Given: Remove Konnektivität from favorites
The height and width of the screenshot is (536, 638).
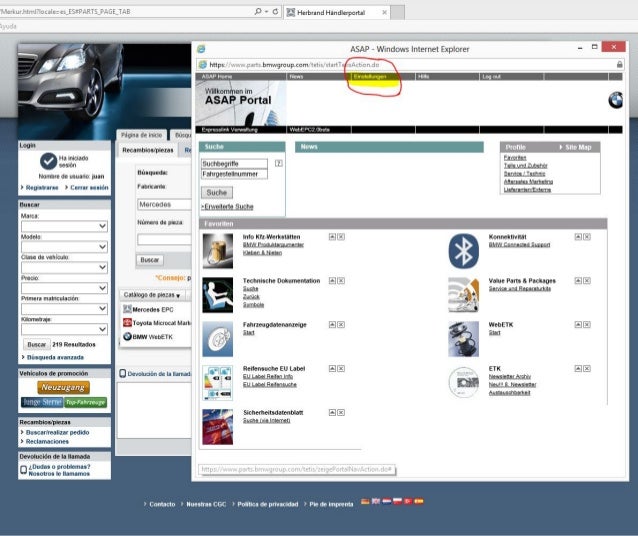Looking at the screenshot, I should (x=587, y=237).
